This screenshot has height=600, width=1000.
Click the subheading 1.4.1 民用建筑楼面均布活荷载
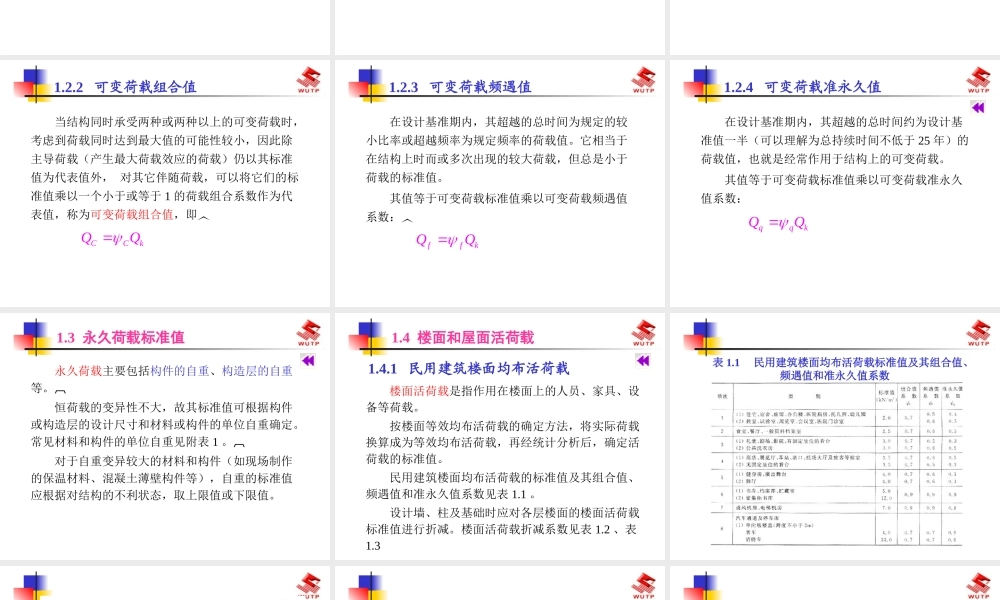pyautogui.click(x=468, y=368)
